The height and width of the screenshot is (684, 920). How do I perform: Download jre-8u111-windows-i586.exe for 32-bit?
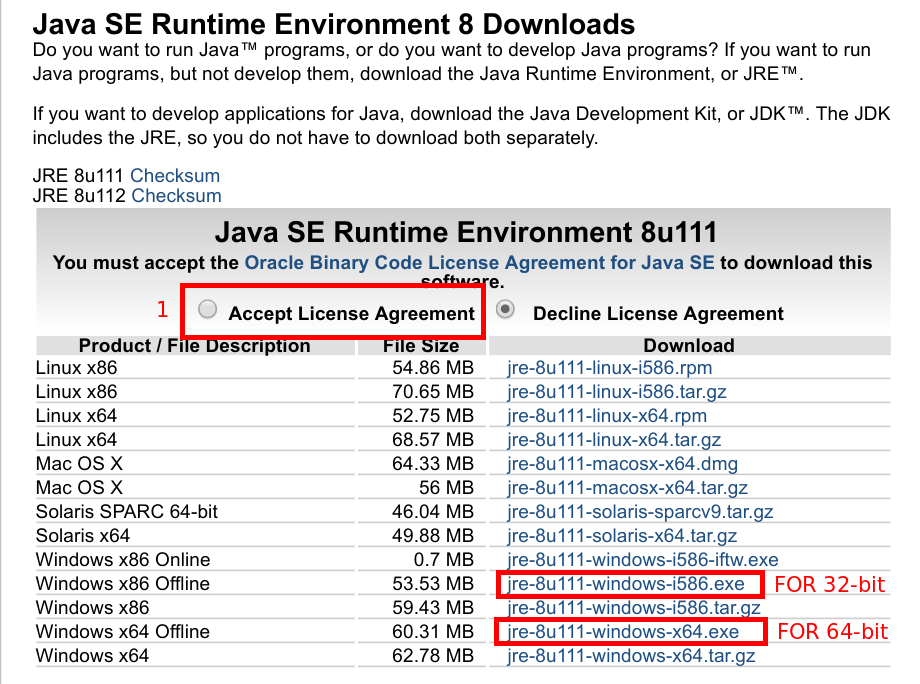tap(626, 584)
